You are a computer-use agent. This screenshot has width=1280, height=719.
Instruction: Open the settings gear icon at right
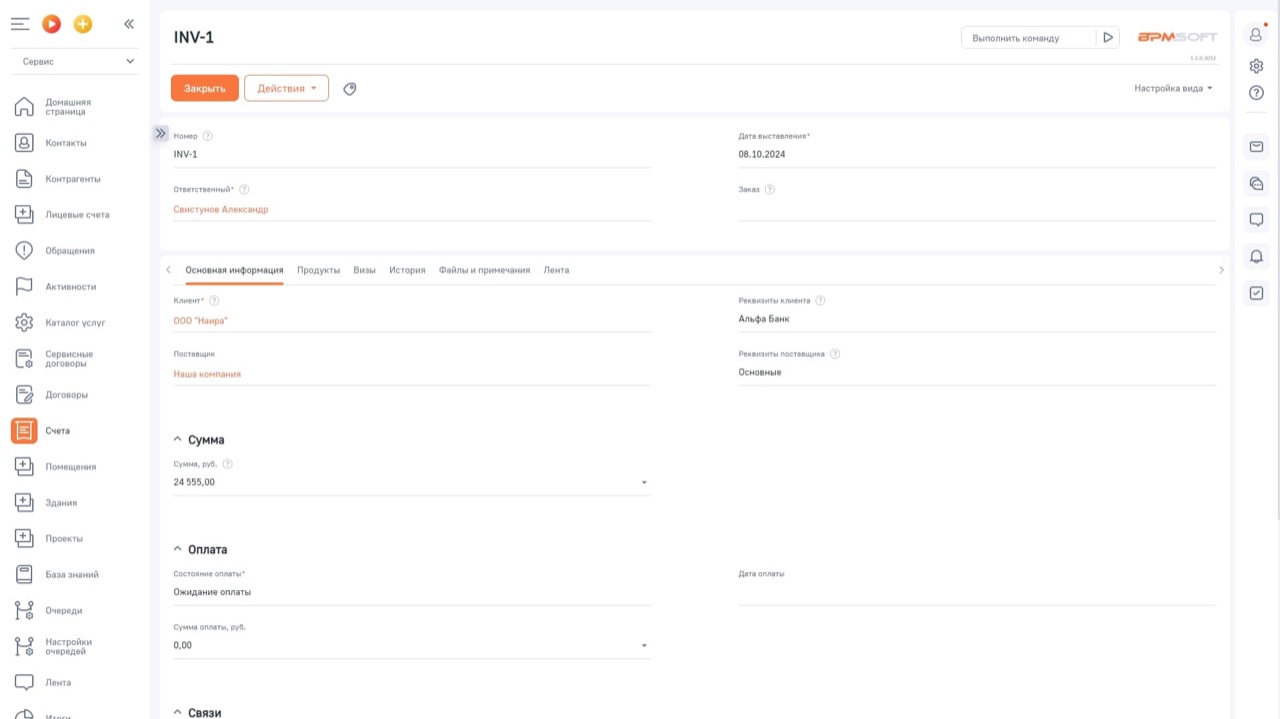click(x=1257, y=66)
